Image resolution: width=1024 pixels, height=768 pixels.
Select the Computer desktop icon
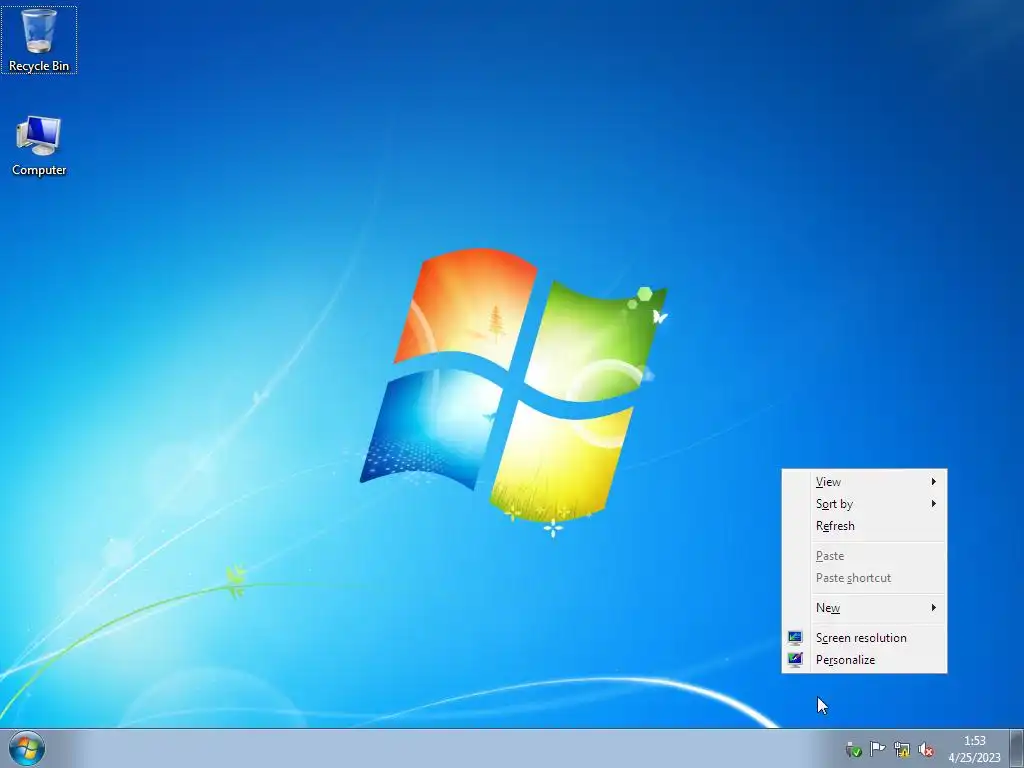tap(39, 145)
